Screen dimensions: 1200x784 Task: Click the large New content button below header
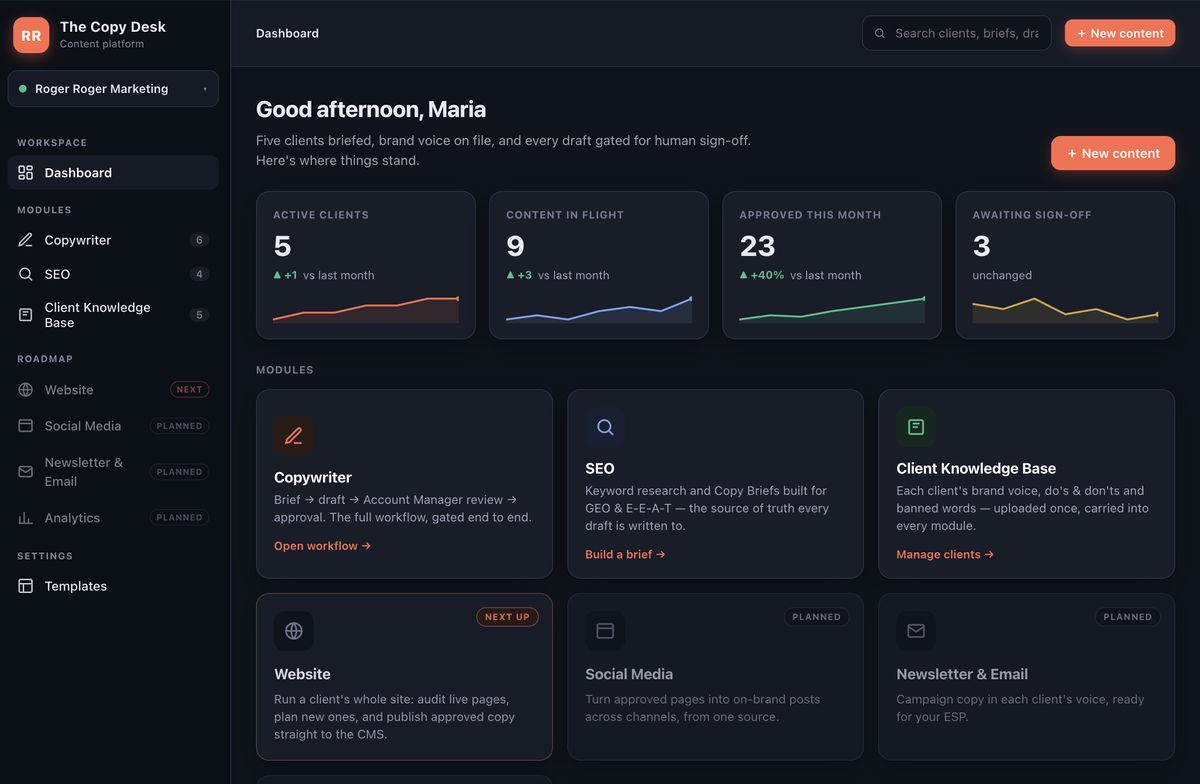[x=1113, y=153]
